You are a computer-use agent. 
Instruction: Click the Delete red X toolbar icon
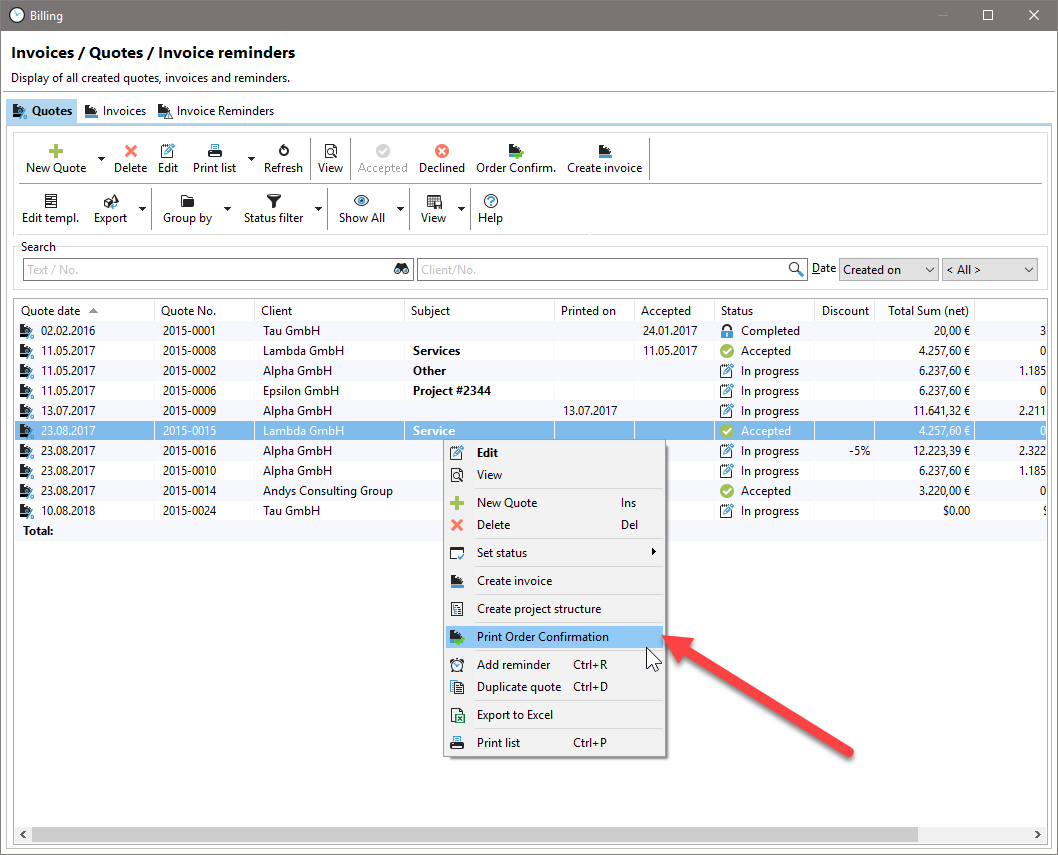click(131, 150)
